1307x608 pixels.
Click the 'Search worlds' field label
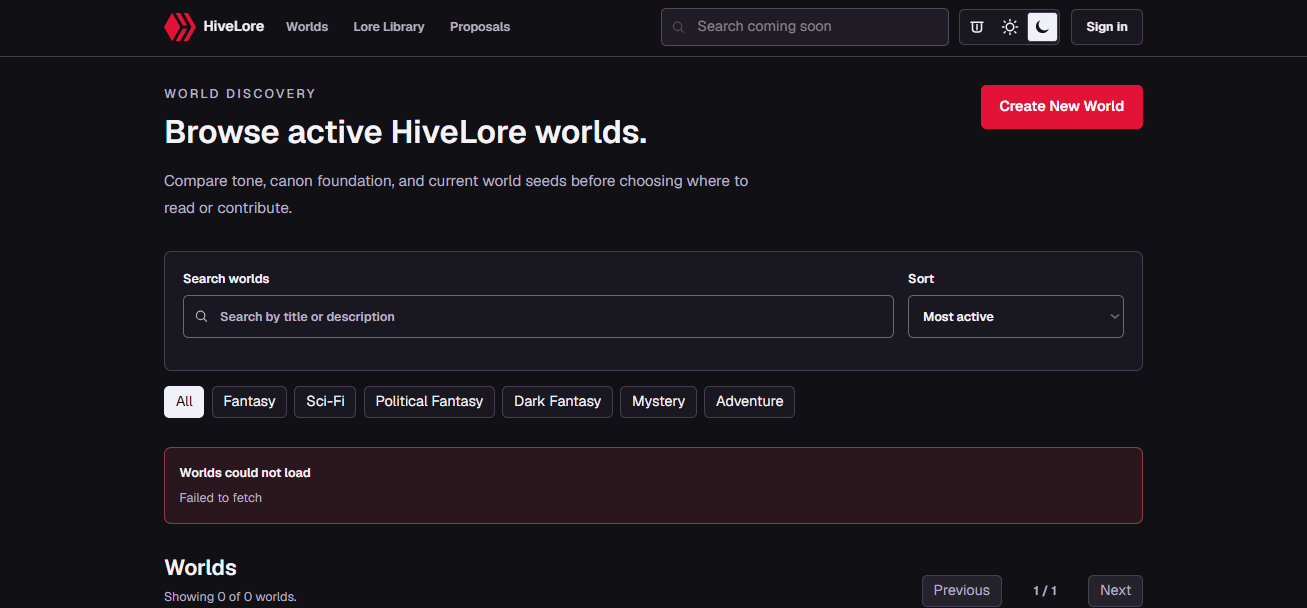click(x=226, y=279)
